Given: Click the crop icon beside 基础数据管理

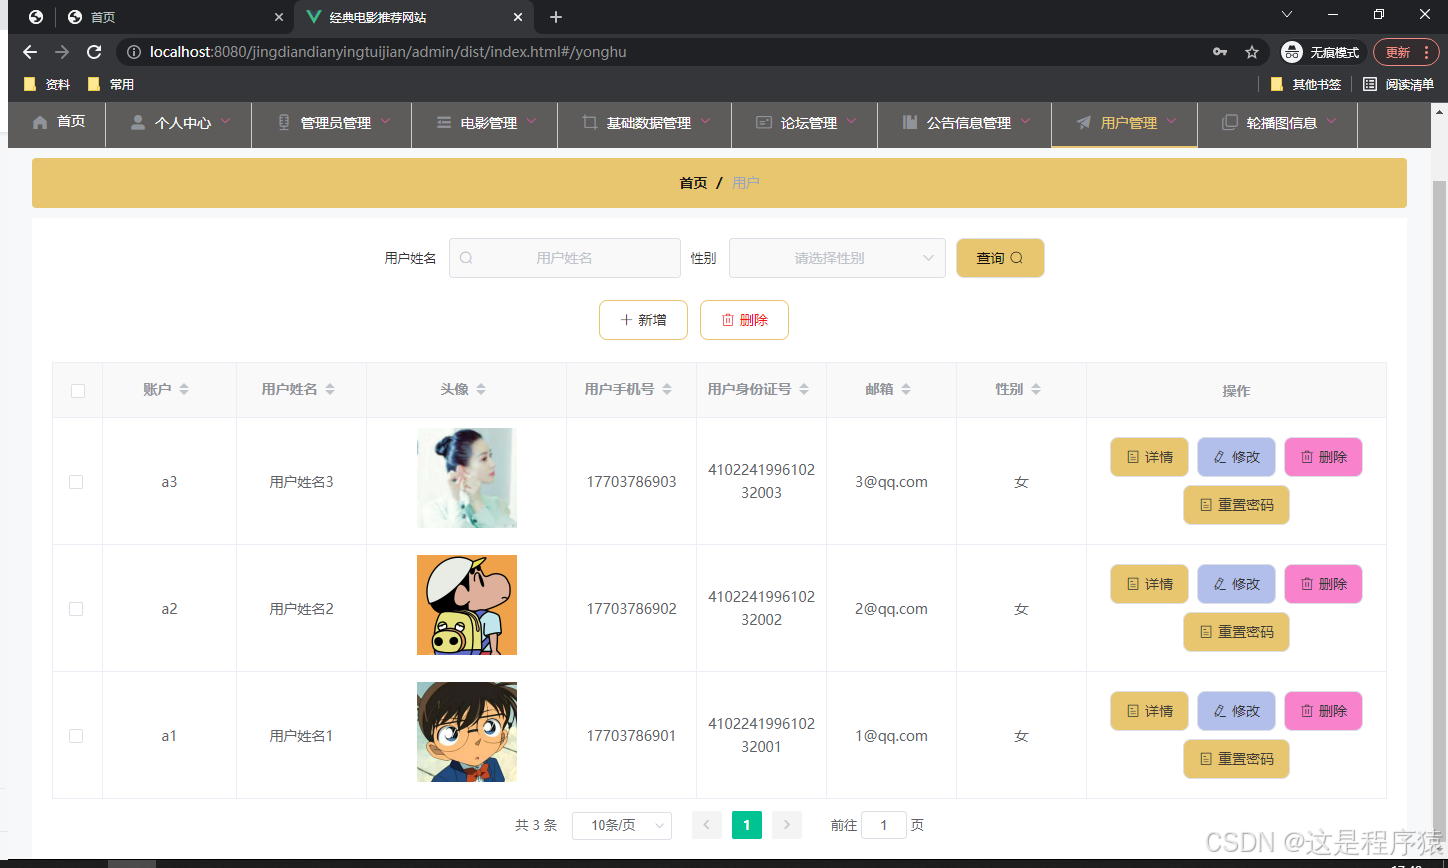Looking at the screenshot, I should tap(590, 122).
